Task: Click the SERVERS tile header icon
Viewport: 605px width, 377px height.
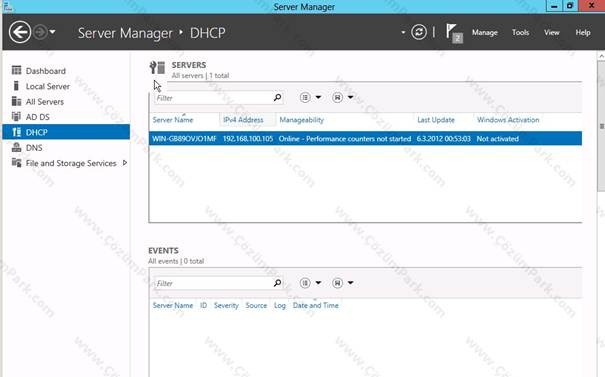Action: pos(157,68)
